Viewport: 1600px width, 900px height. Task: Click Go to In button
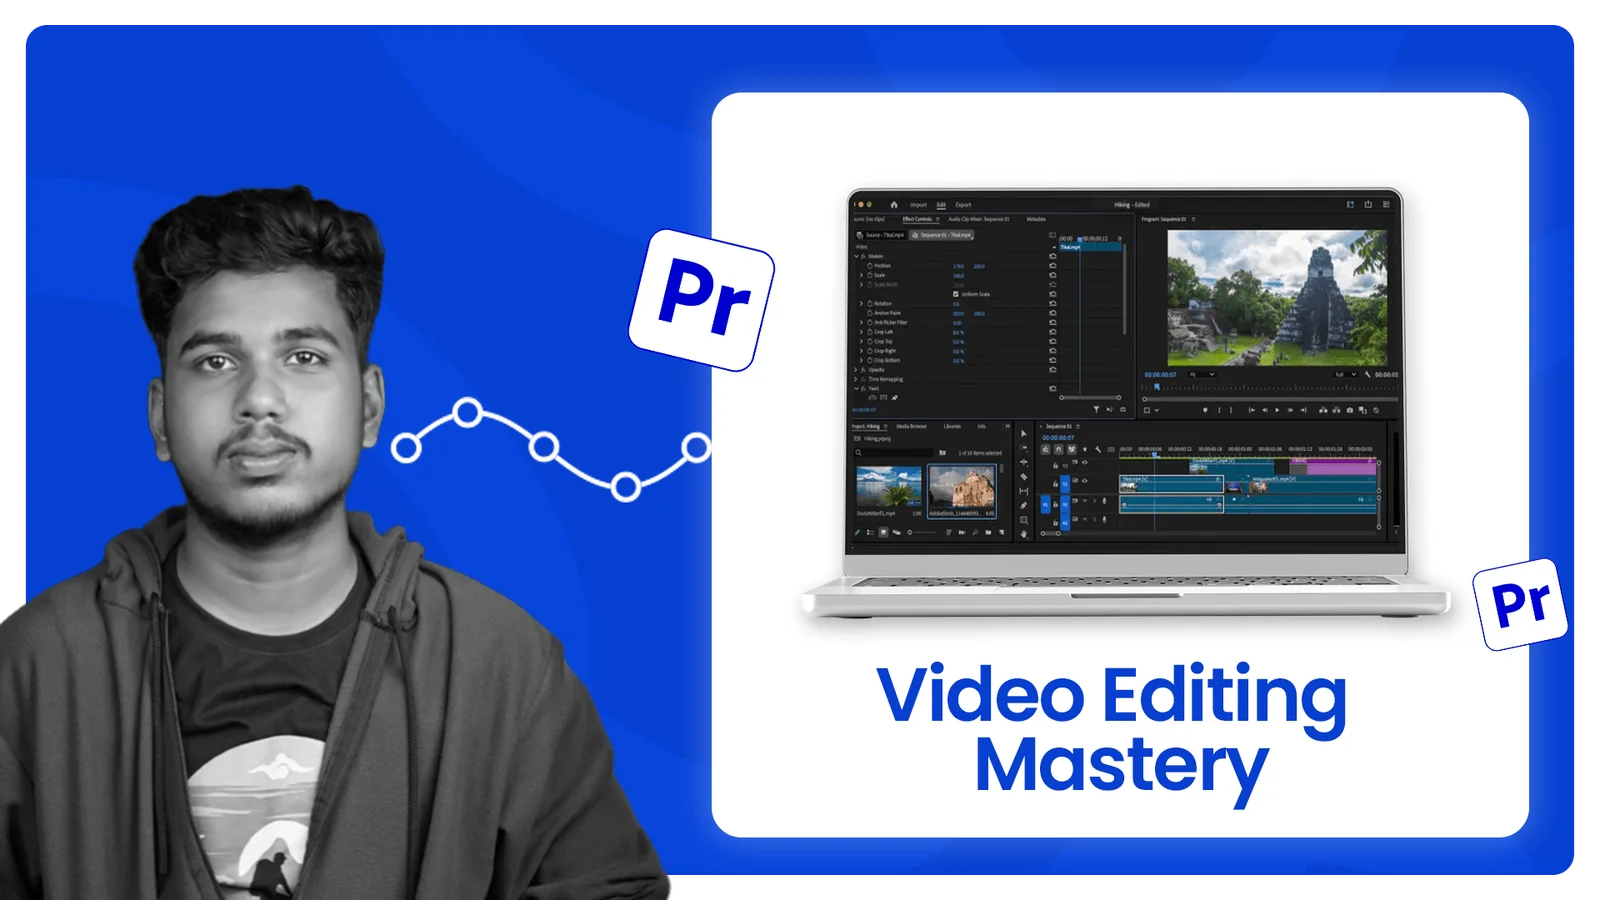1252,410
